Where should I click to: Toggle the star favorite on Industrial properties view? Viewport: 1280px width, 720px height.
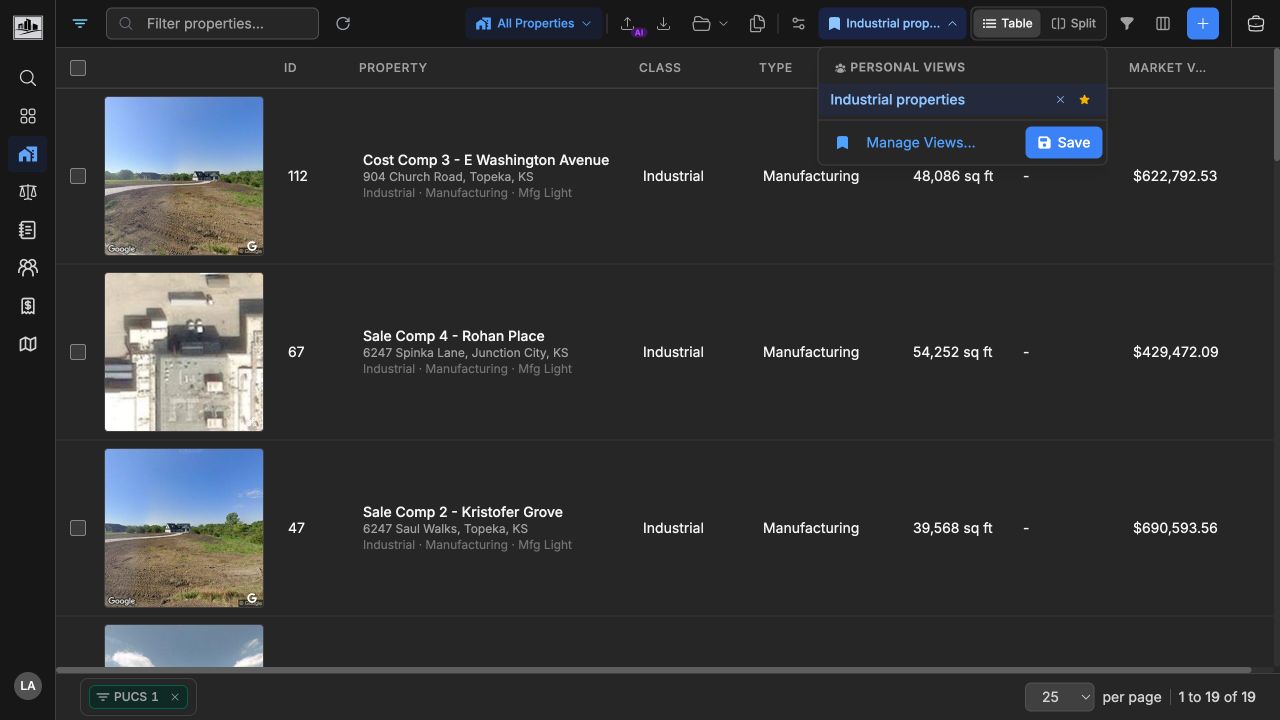pos(1084,100)
